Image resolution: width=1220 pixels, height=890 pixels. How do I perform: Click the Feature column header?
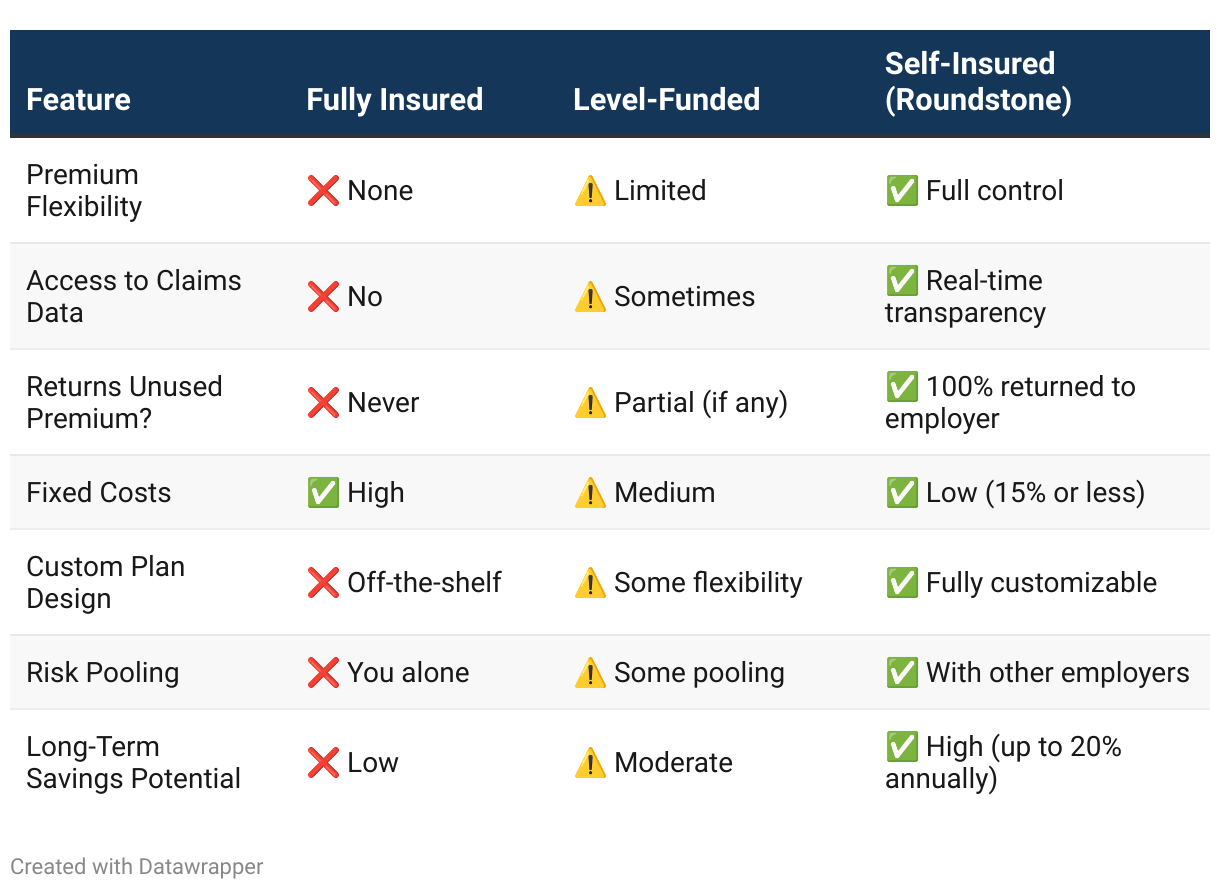click(x=78, y=100)
